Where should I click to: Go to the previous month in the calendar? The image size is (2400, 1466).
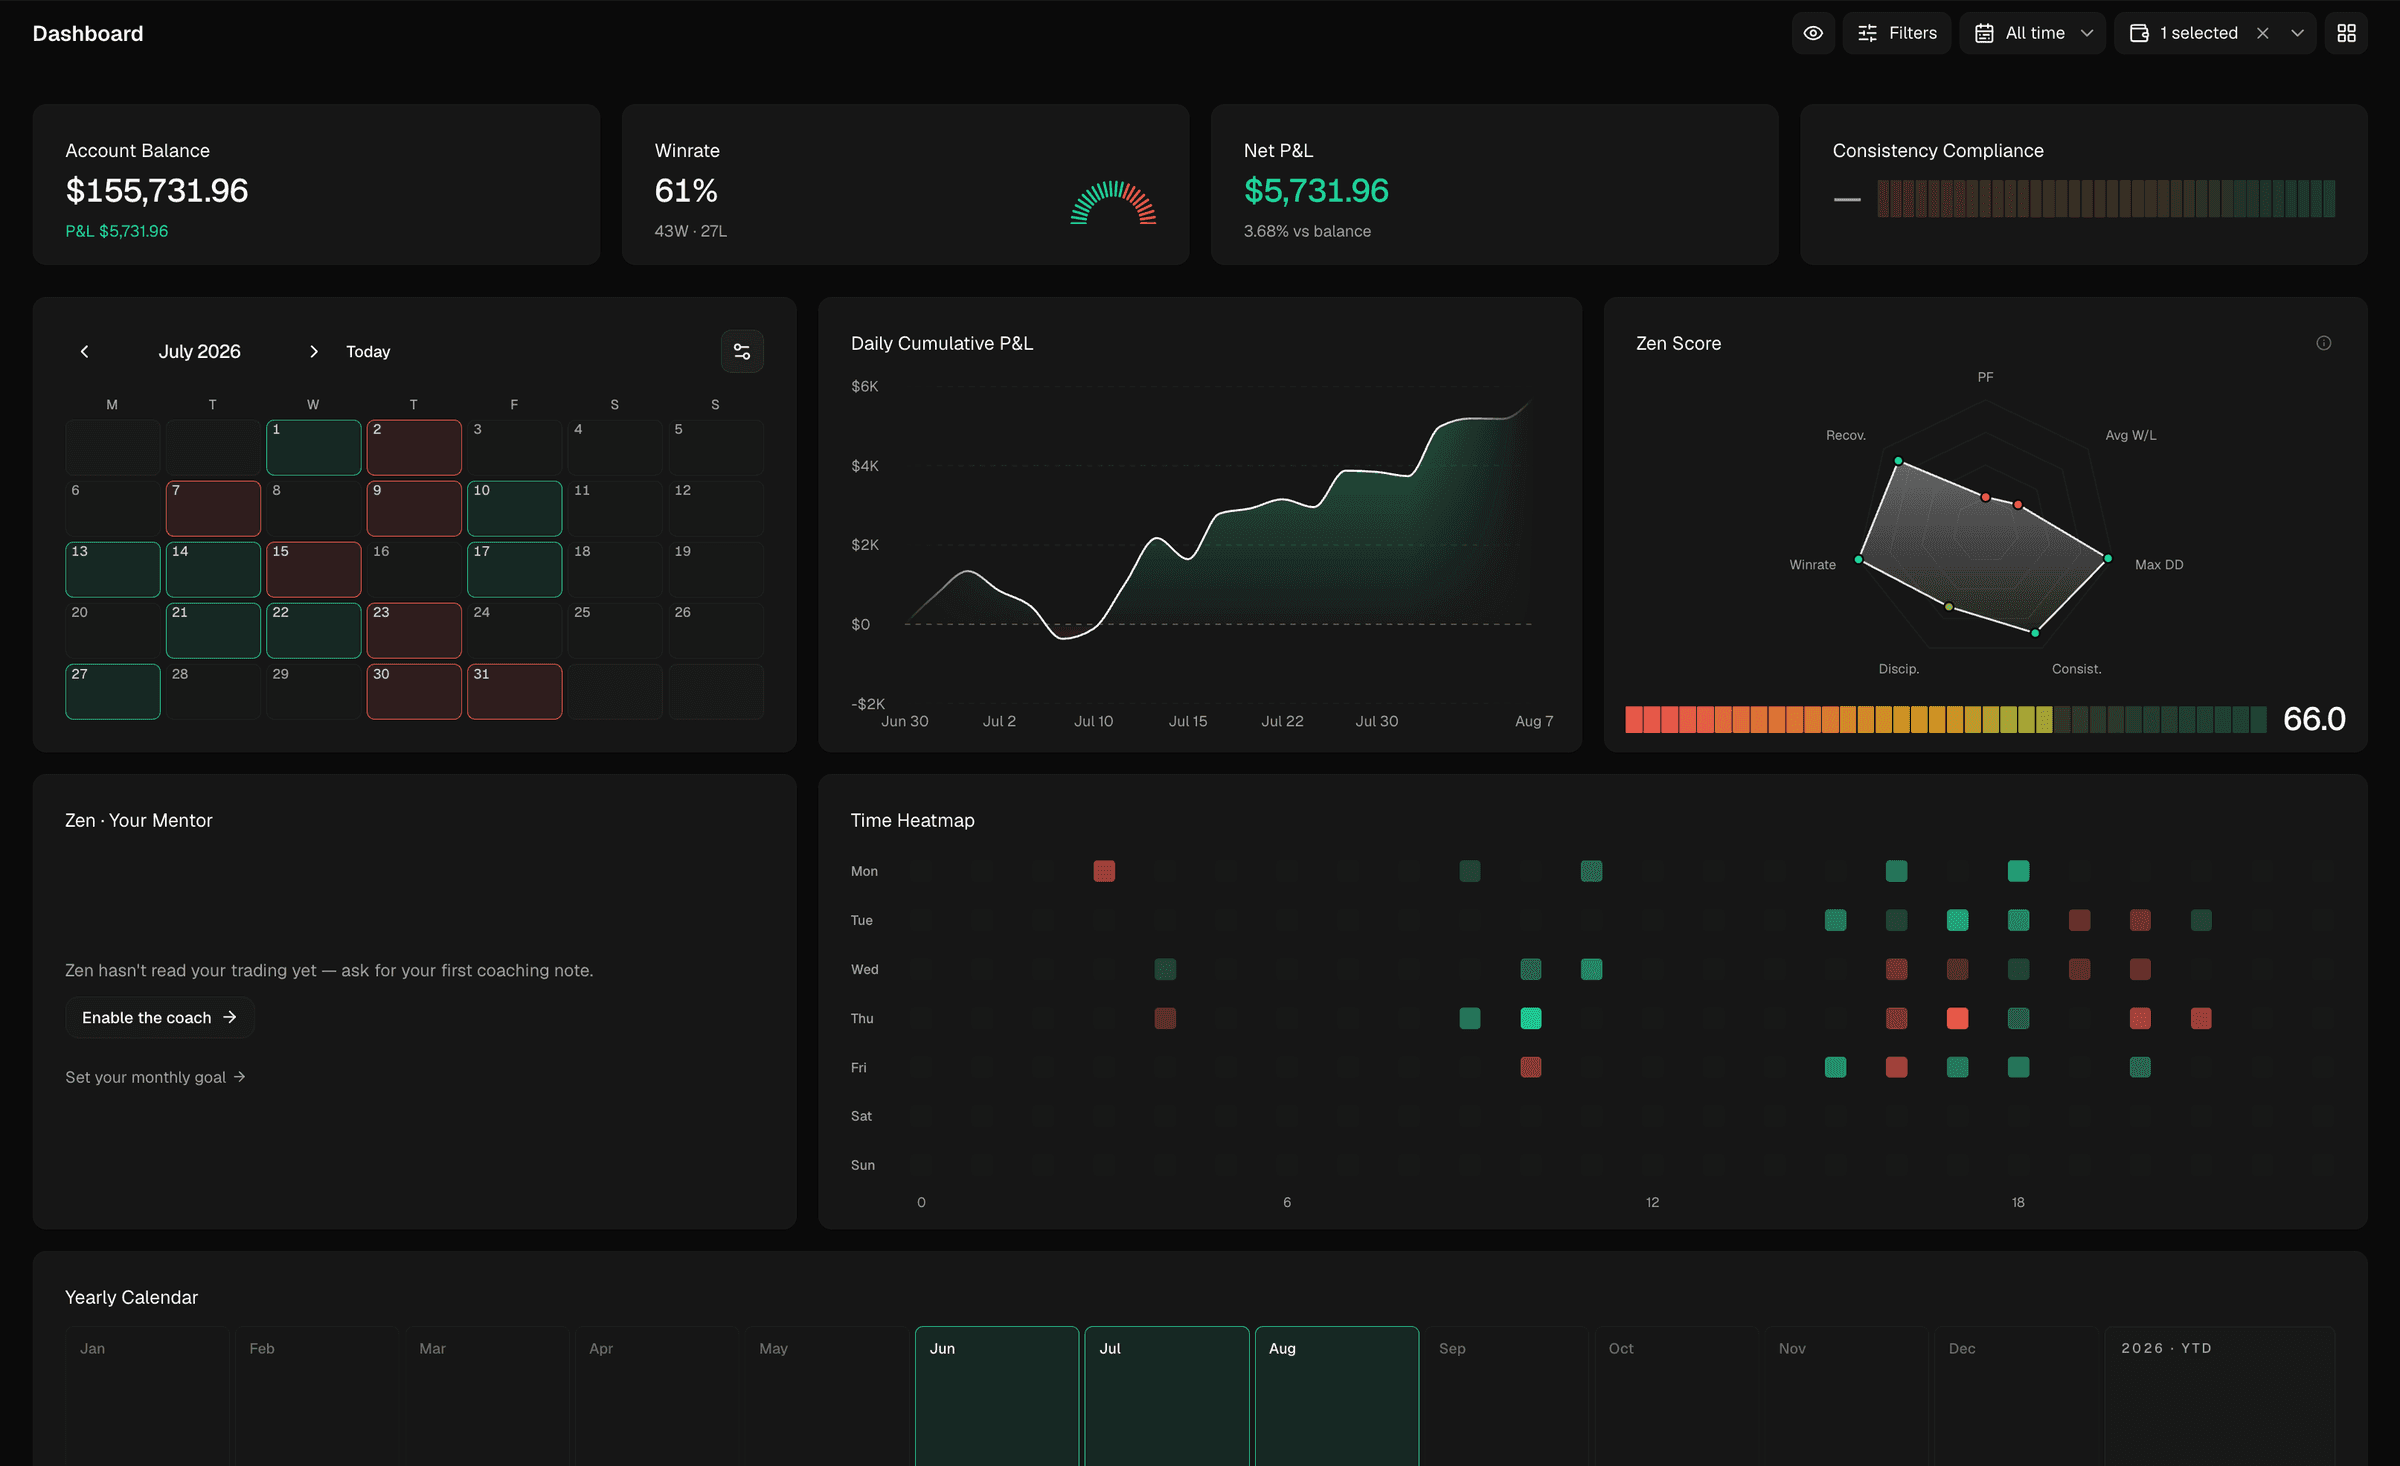85,351
